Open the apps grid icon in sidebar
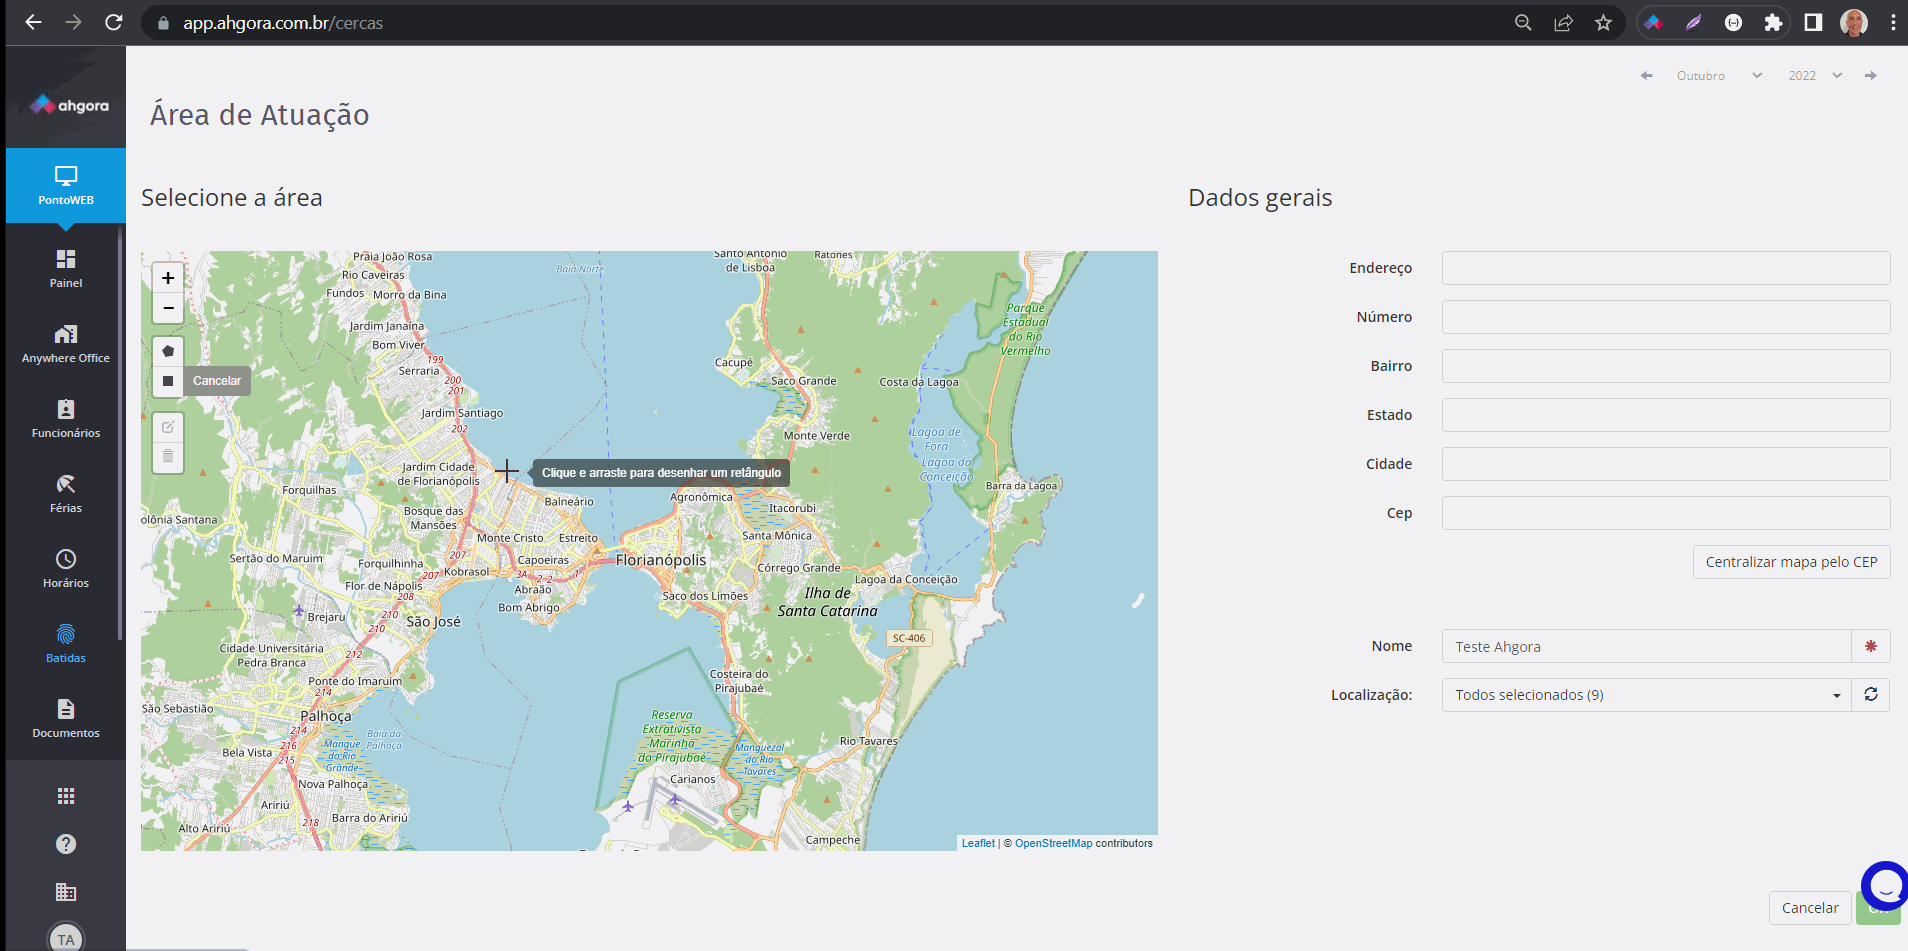The width and height of the screenshot is (1908, 951). 66,796
